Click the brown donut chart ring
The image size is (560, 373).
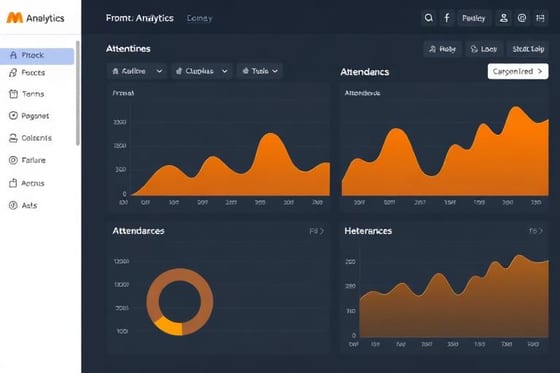180,274
